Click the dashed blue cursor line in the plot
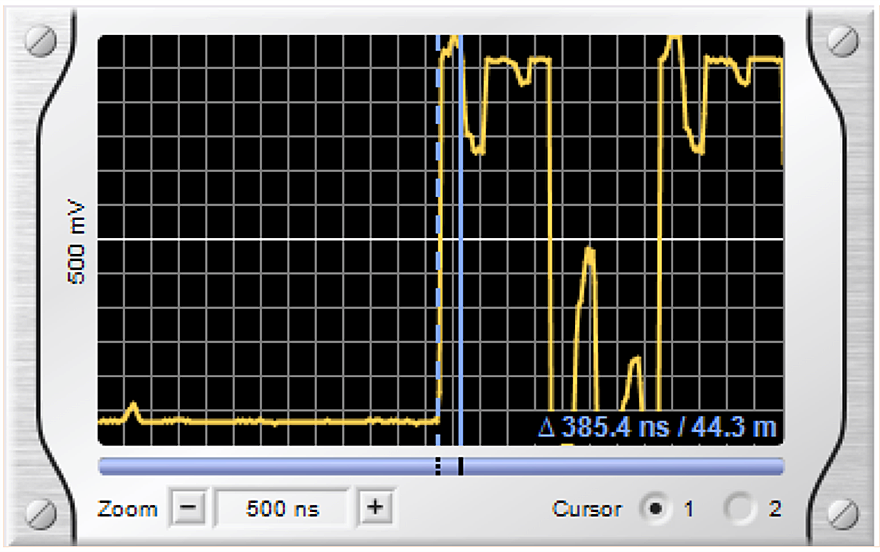 tap(438, 241)
